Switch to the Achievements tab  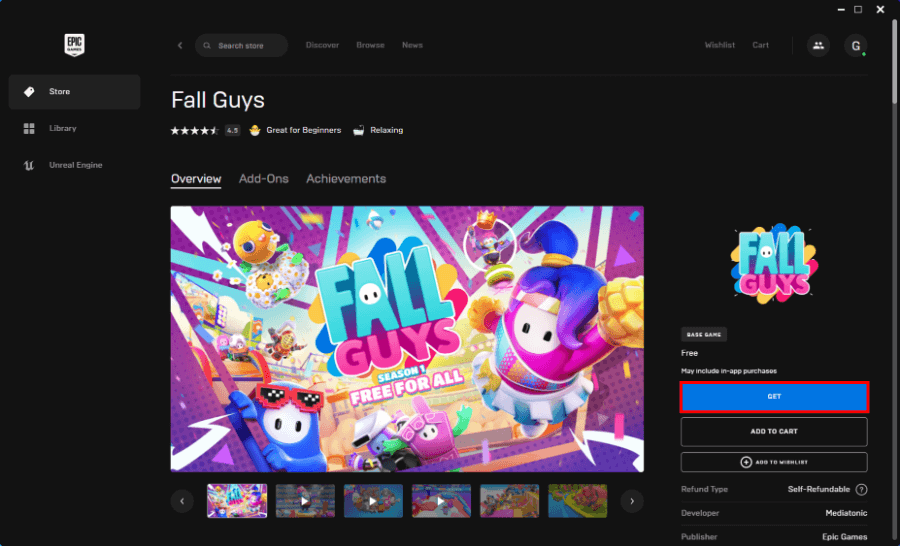(x=346, y=179)
